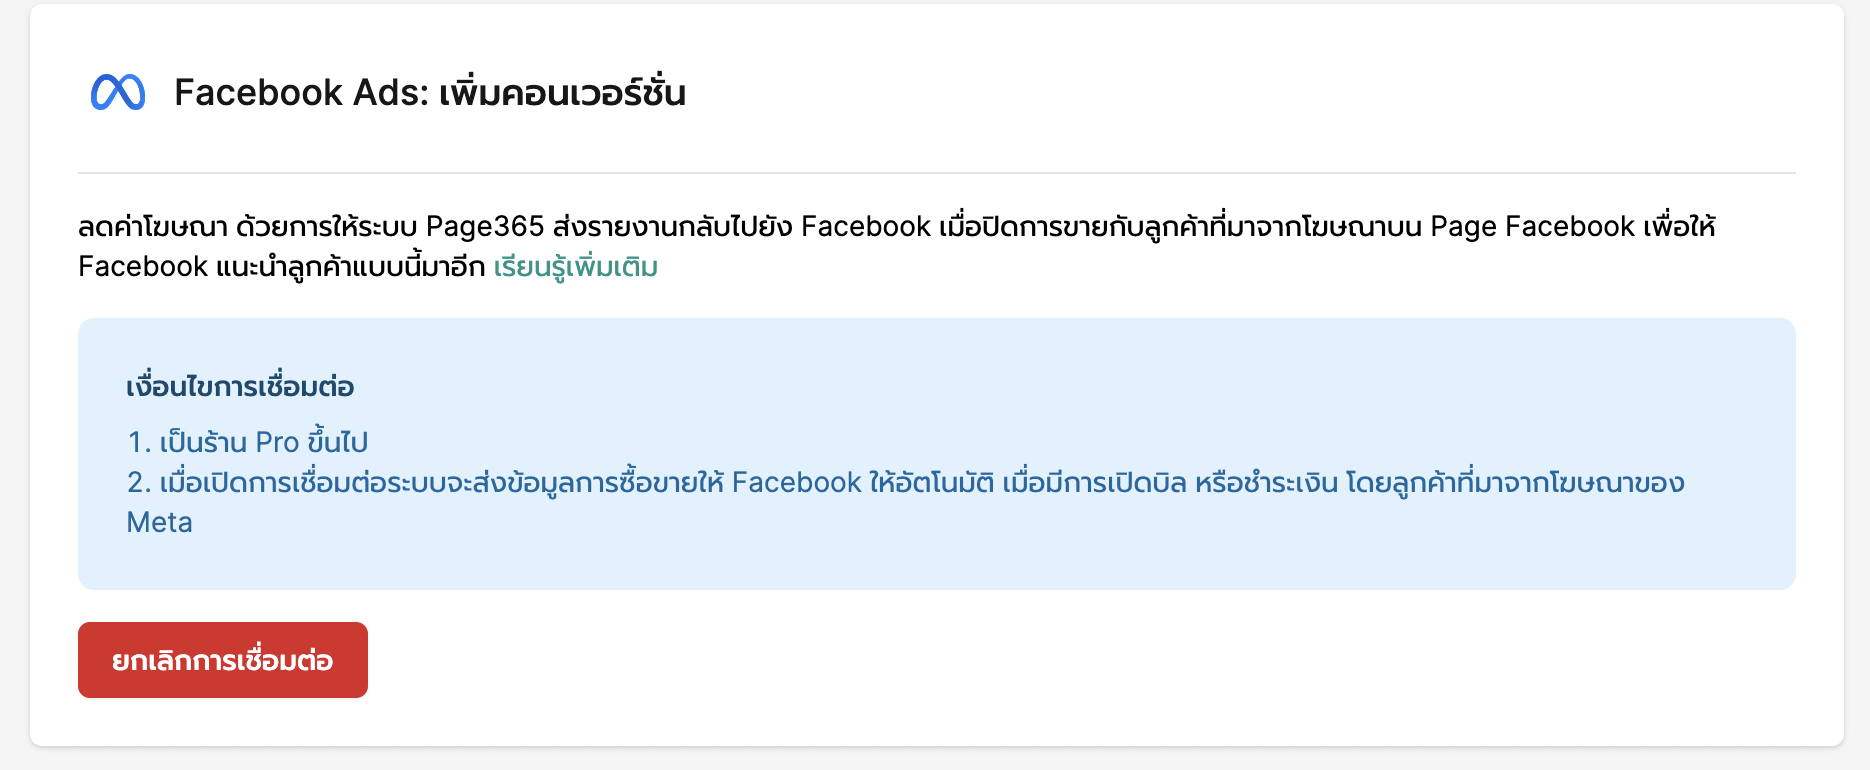Click Facebook in the second condition line
The image size is (1870, 770).
tap(796, 483)
